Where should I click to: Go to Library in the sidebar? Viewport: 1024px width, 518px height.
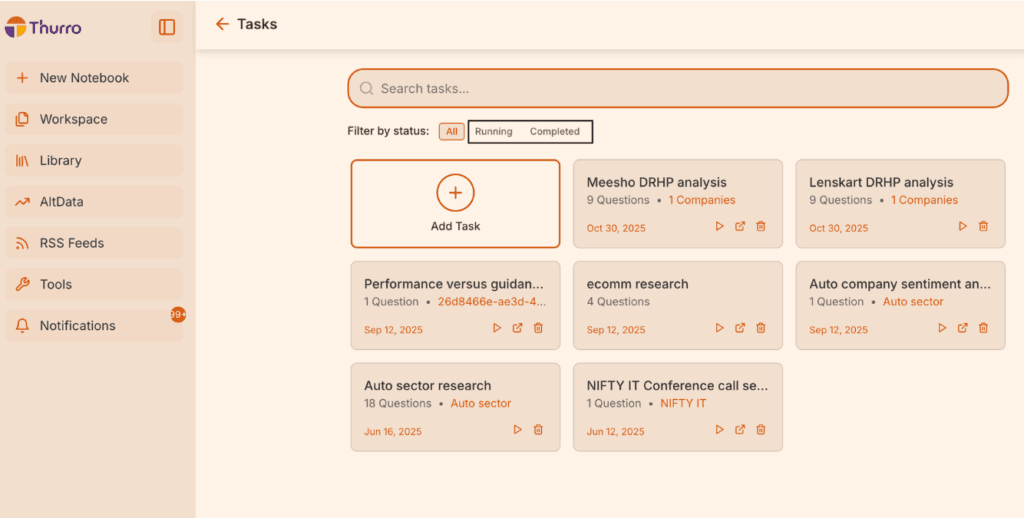pyautogui.click(x=60, y=160)
